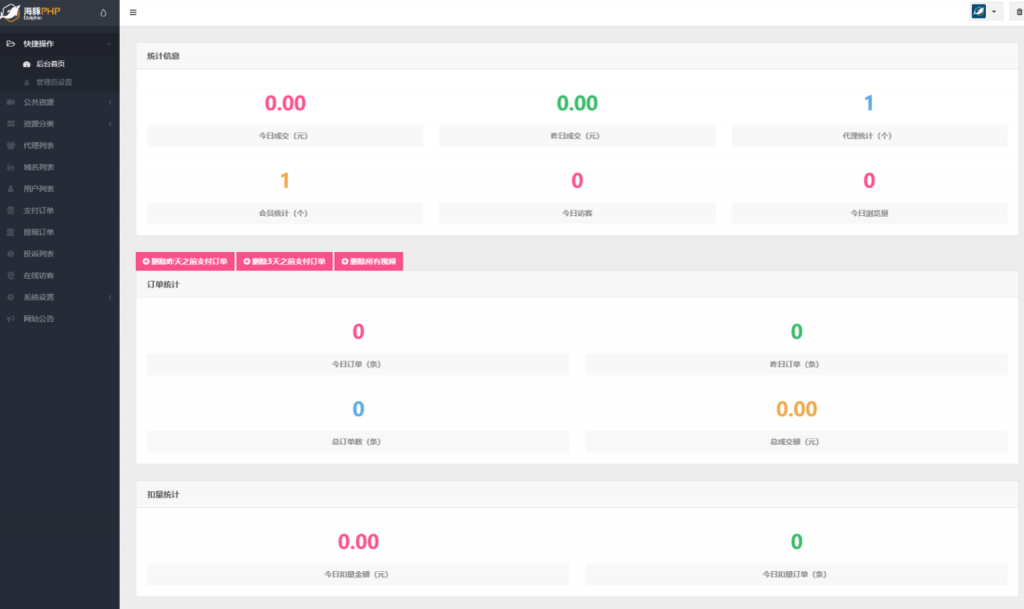
Task: Select 投诉列表 from the sidebar
Action: [39, 254]
